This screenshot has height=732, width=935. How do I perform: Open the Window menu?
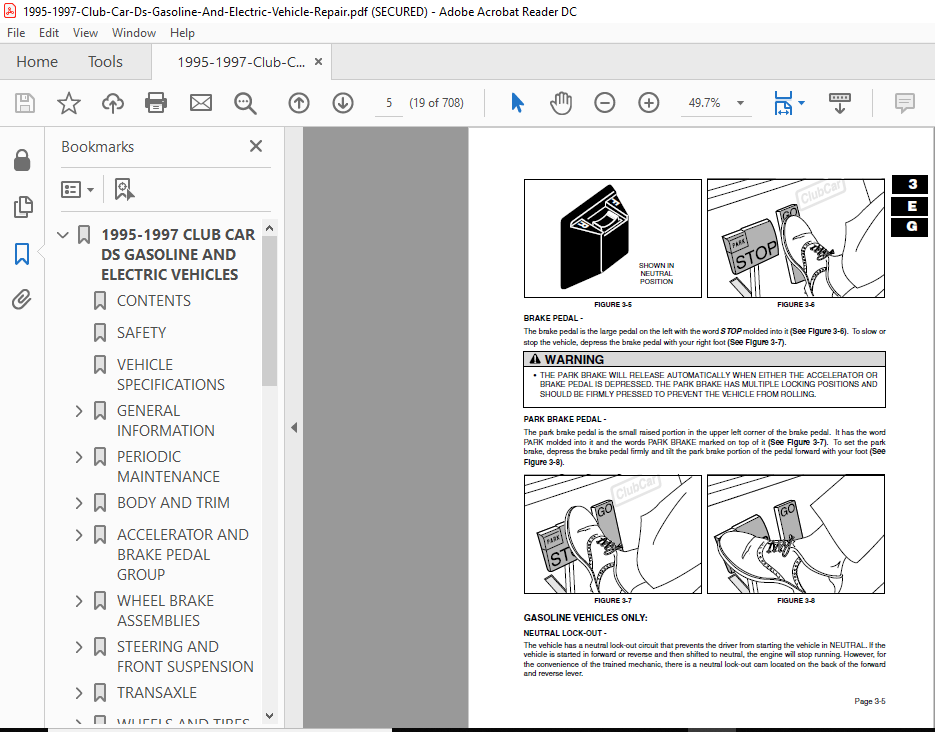tap(134, 33)
